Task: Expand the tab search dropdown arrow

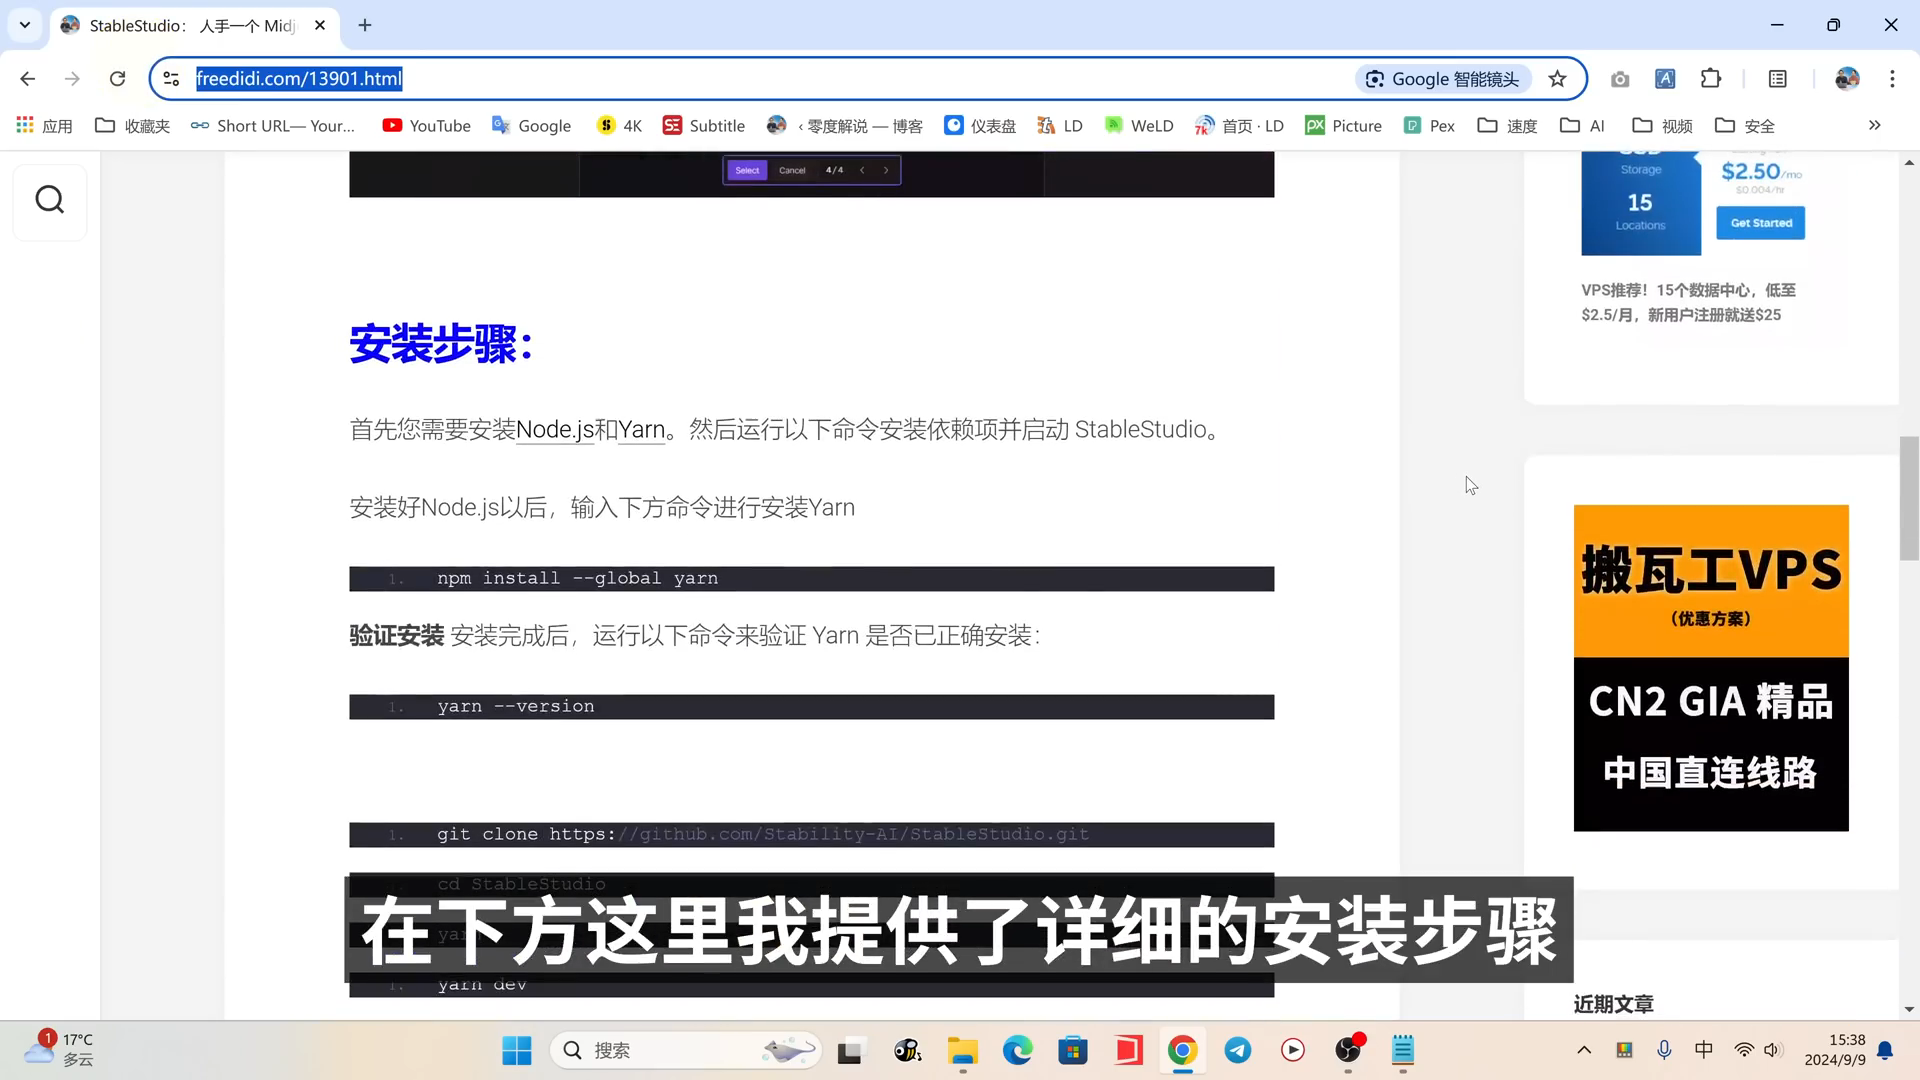Action: pos(25,25)
